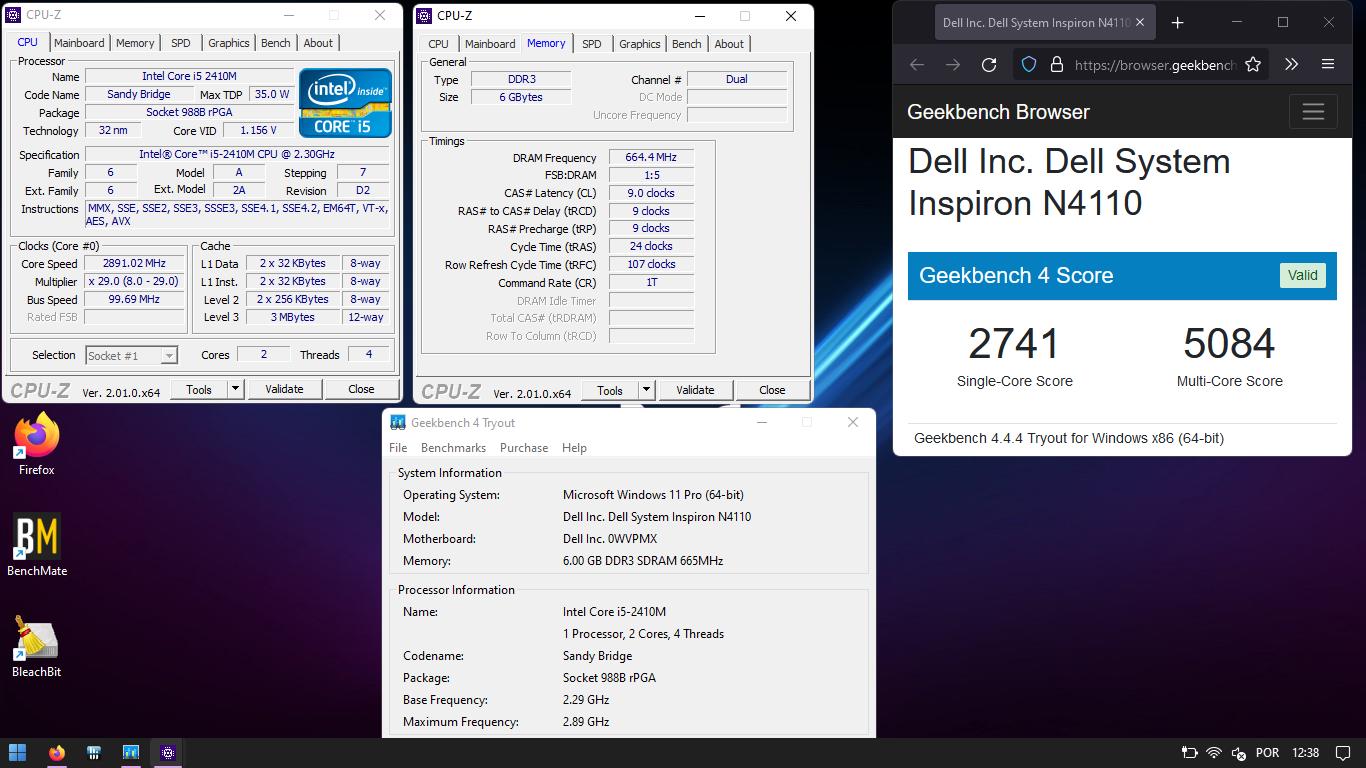Open Mainboard tab in right CPU-Z
This screenshot has height=768, width=1366.
490,44
